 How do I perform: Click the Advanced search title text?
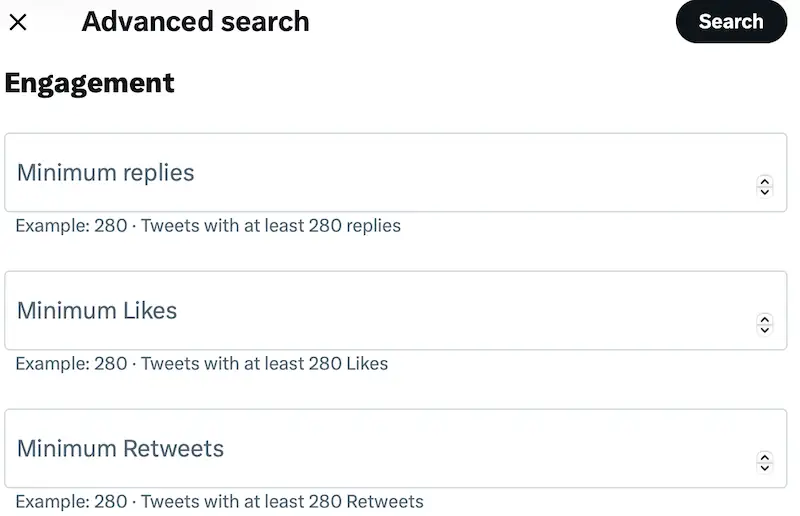click(195, 22)
